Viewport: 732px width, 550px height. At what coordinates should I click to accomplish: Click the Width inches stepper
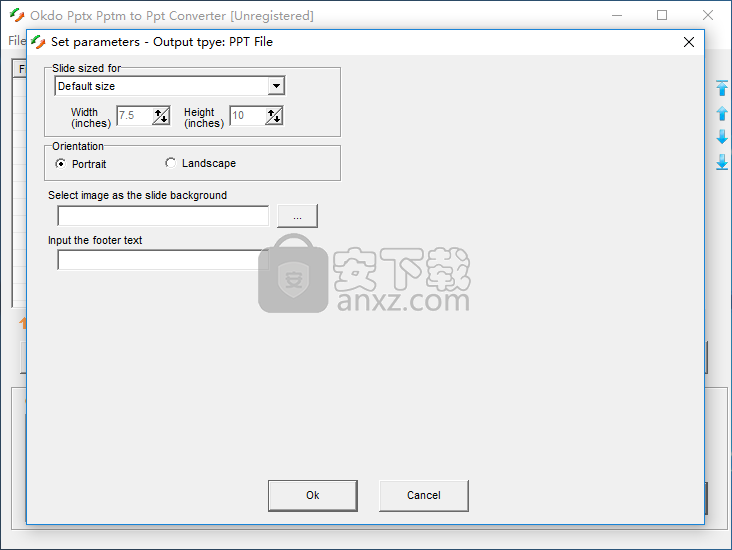pos(161,116)
